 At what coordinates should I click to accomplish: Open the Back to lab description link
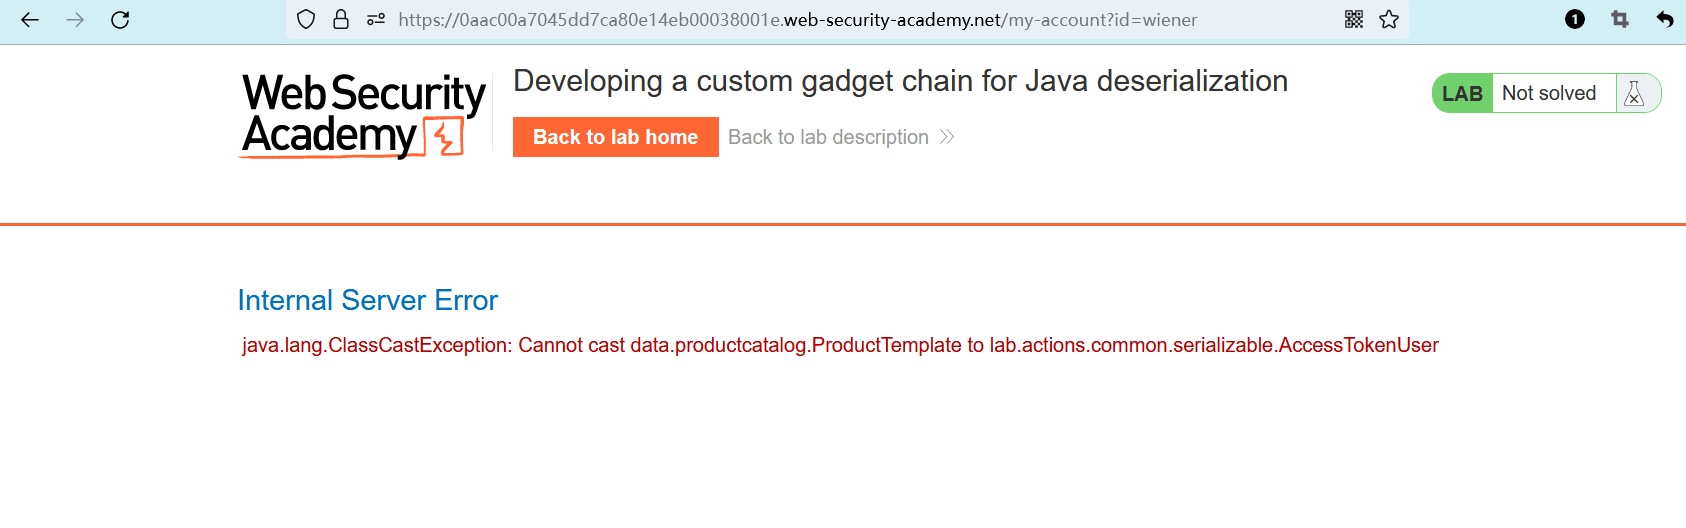[828, 137]
